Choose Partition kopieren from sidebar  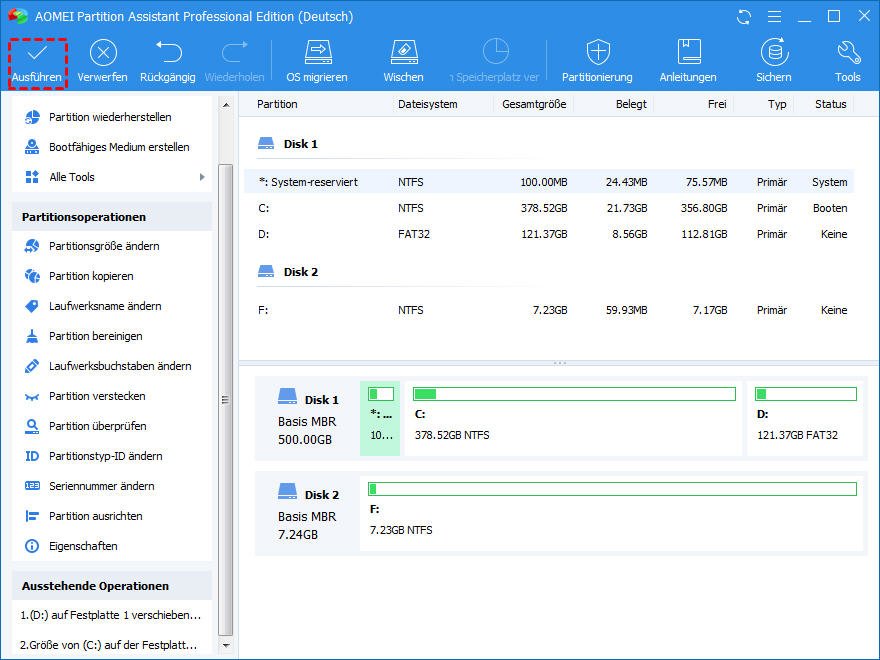91,276
